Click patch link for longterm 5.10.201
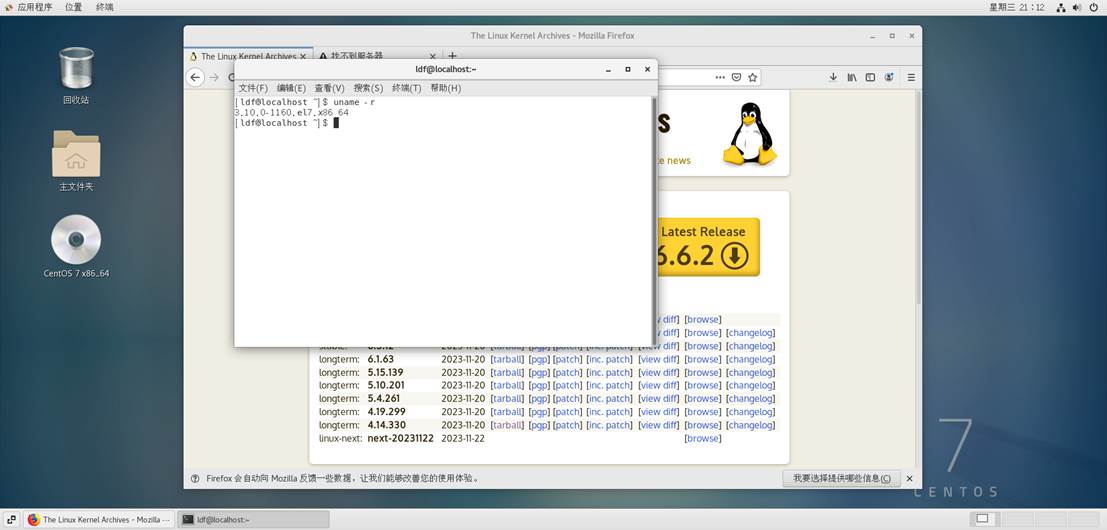1107x530 pixels. 568,385
